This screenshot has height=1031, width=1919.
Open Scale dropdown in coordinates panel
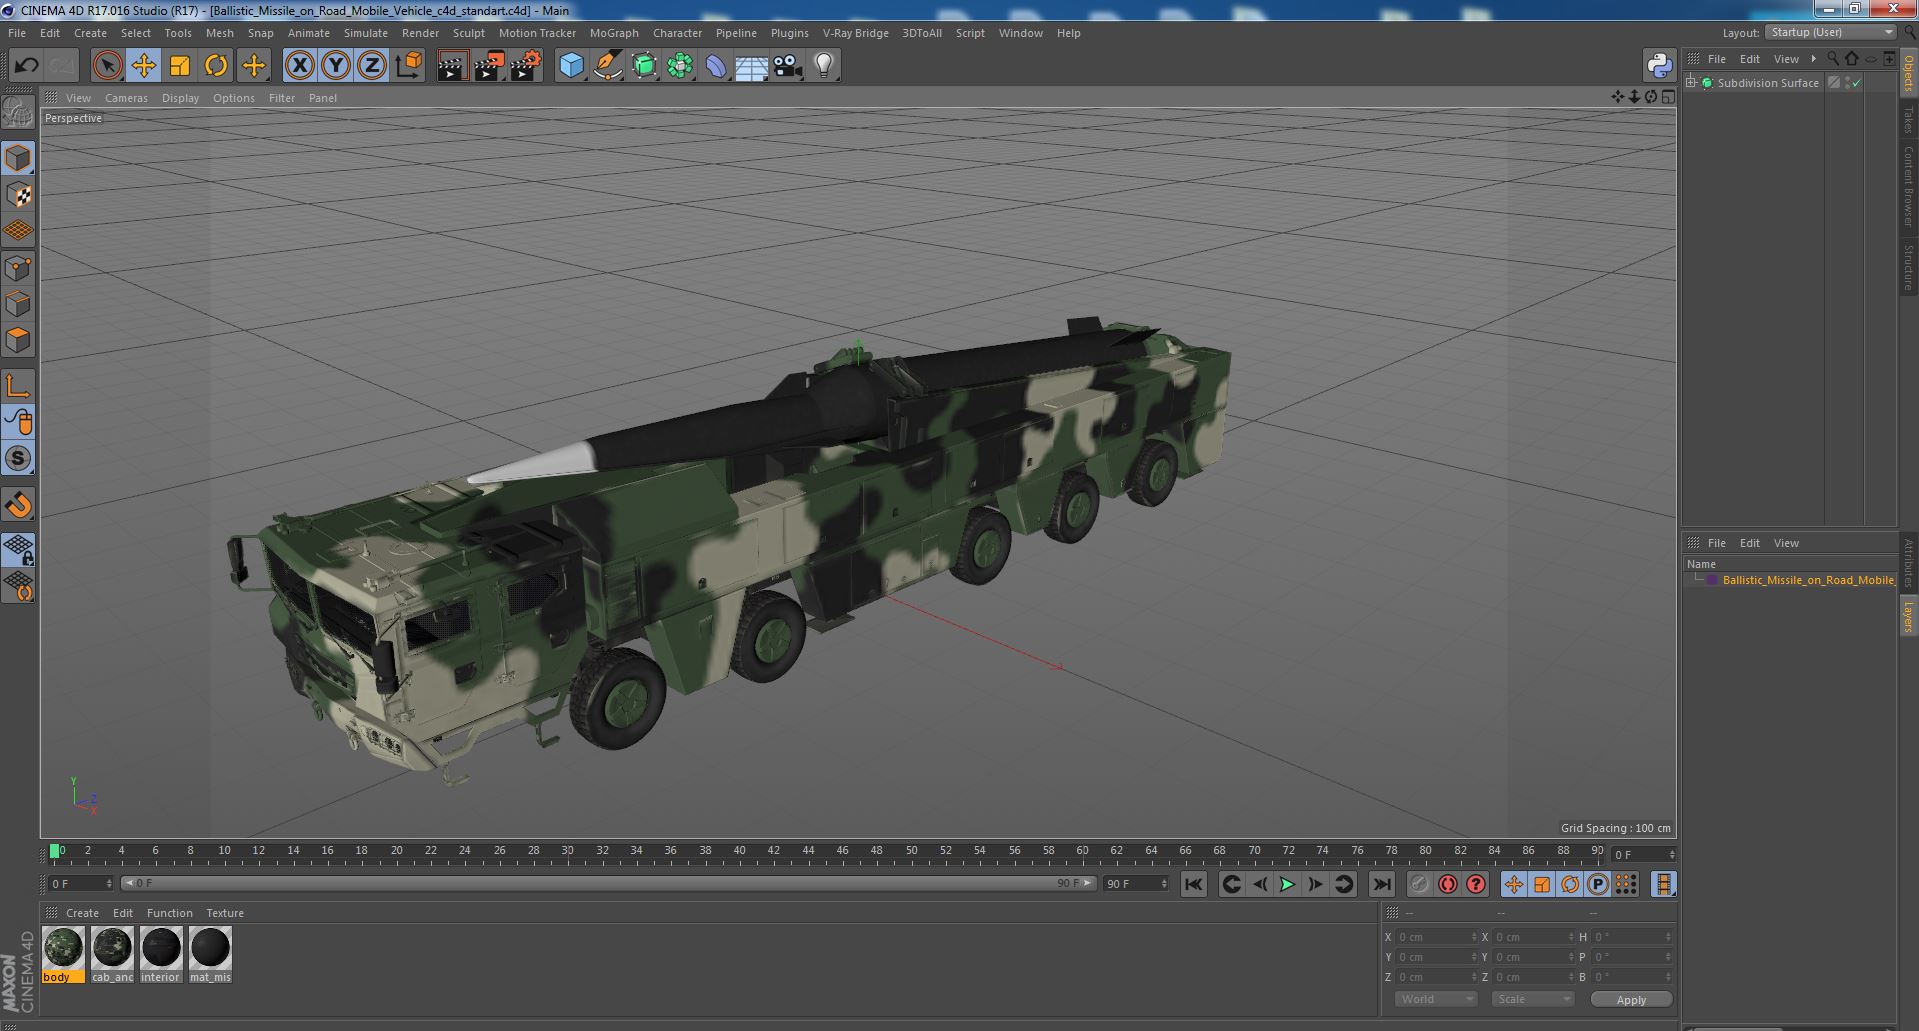tap(1532, 999)
